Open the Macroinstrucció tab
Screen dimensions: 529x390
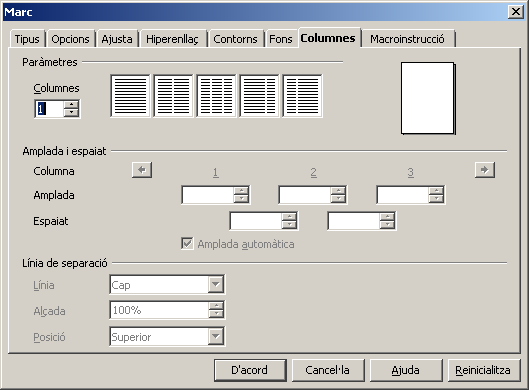pos(407,39)
